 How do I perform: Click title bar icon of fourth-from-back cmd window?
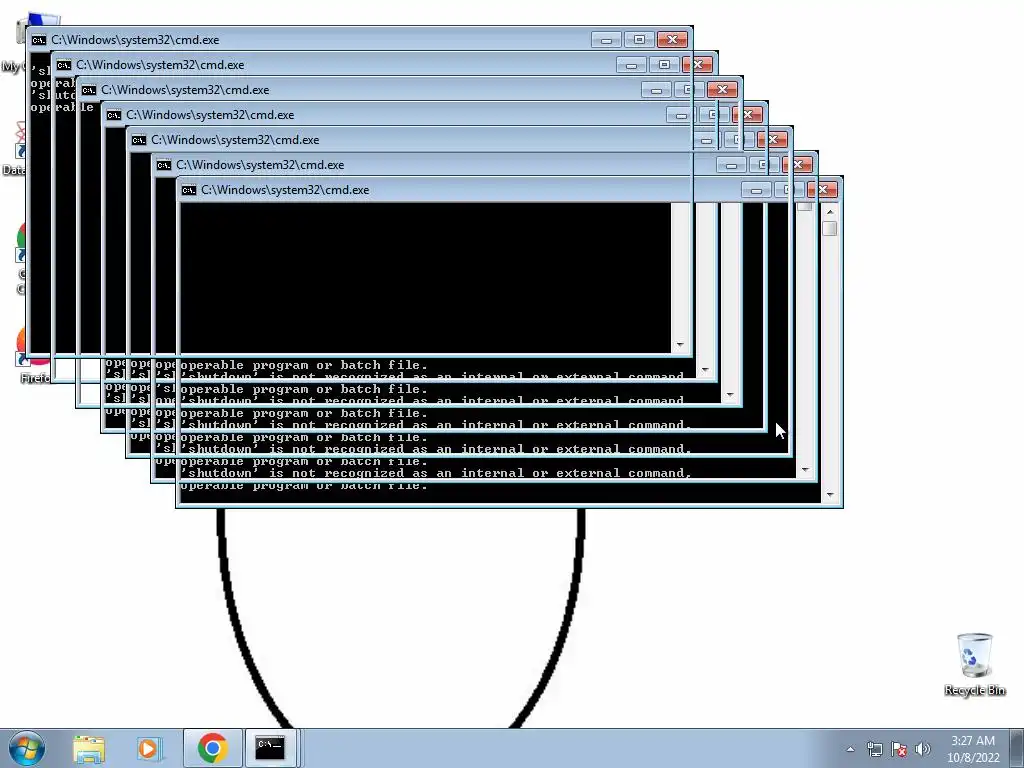(x=114, y=115)
